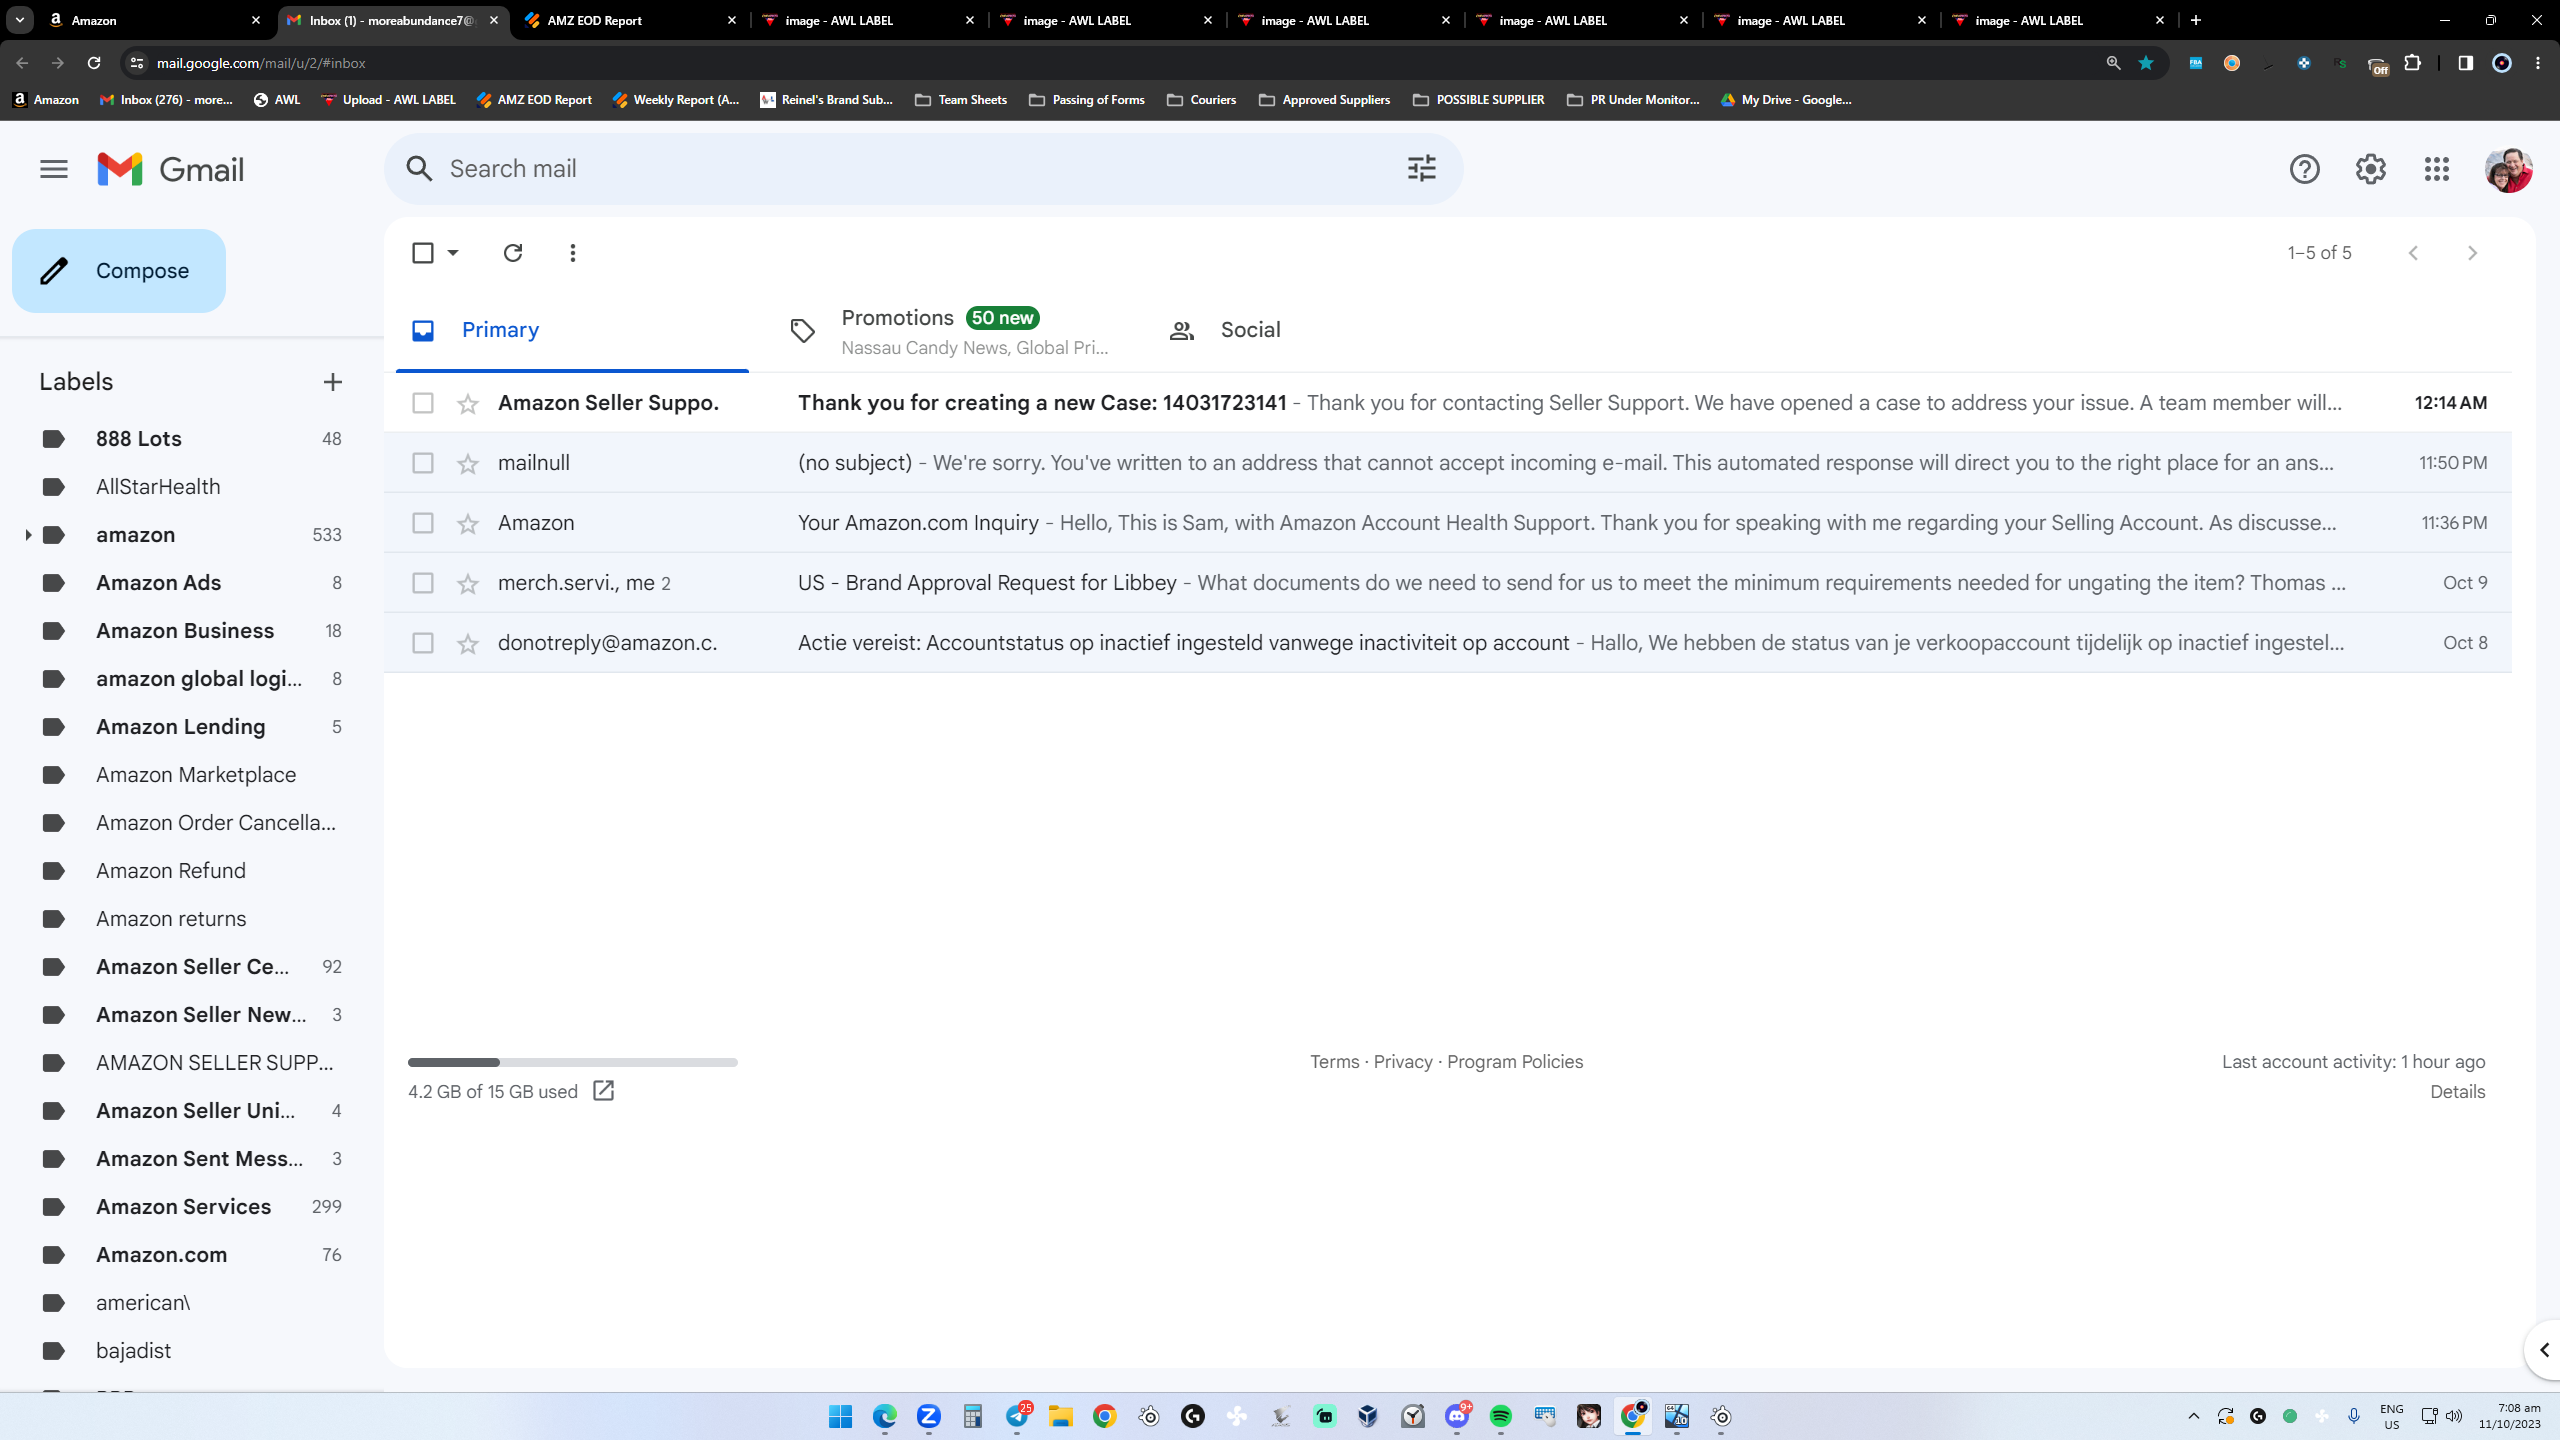
Task: Open Gmail support help icon
Action: (2304, 169)
